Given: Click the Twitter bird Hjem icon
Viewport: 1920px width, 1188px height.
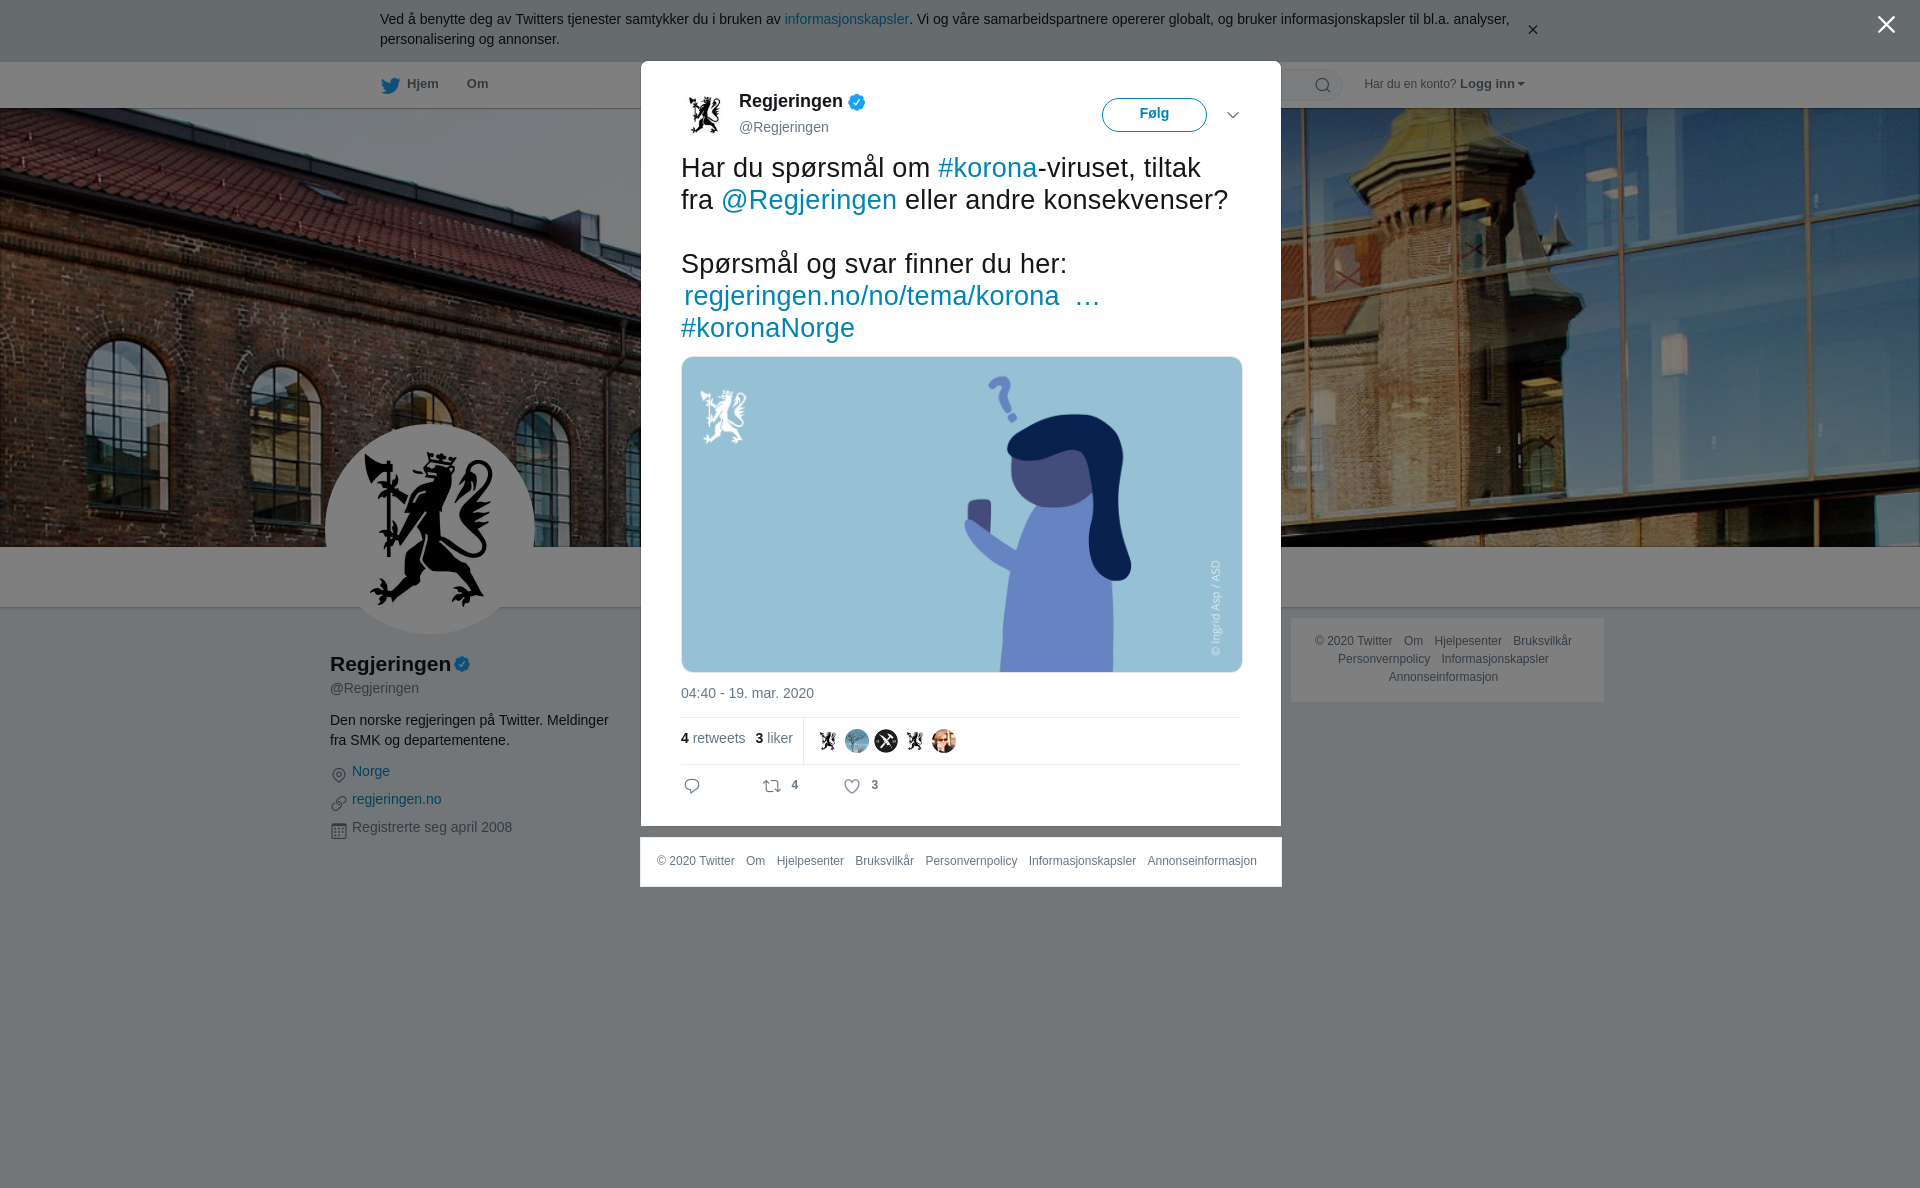Looking at the screenshot, I should tap(390, 86).
